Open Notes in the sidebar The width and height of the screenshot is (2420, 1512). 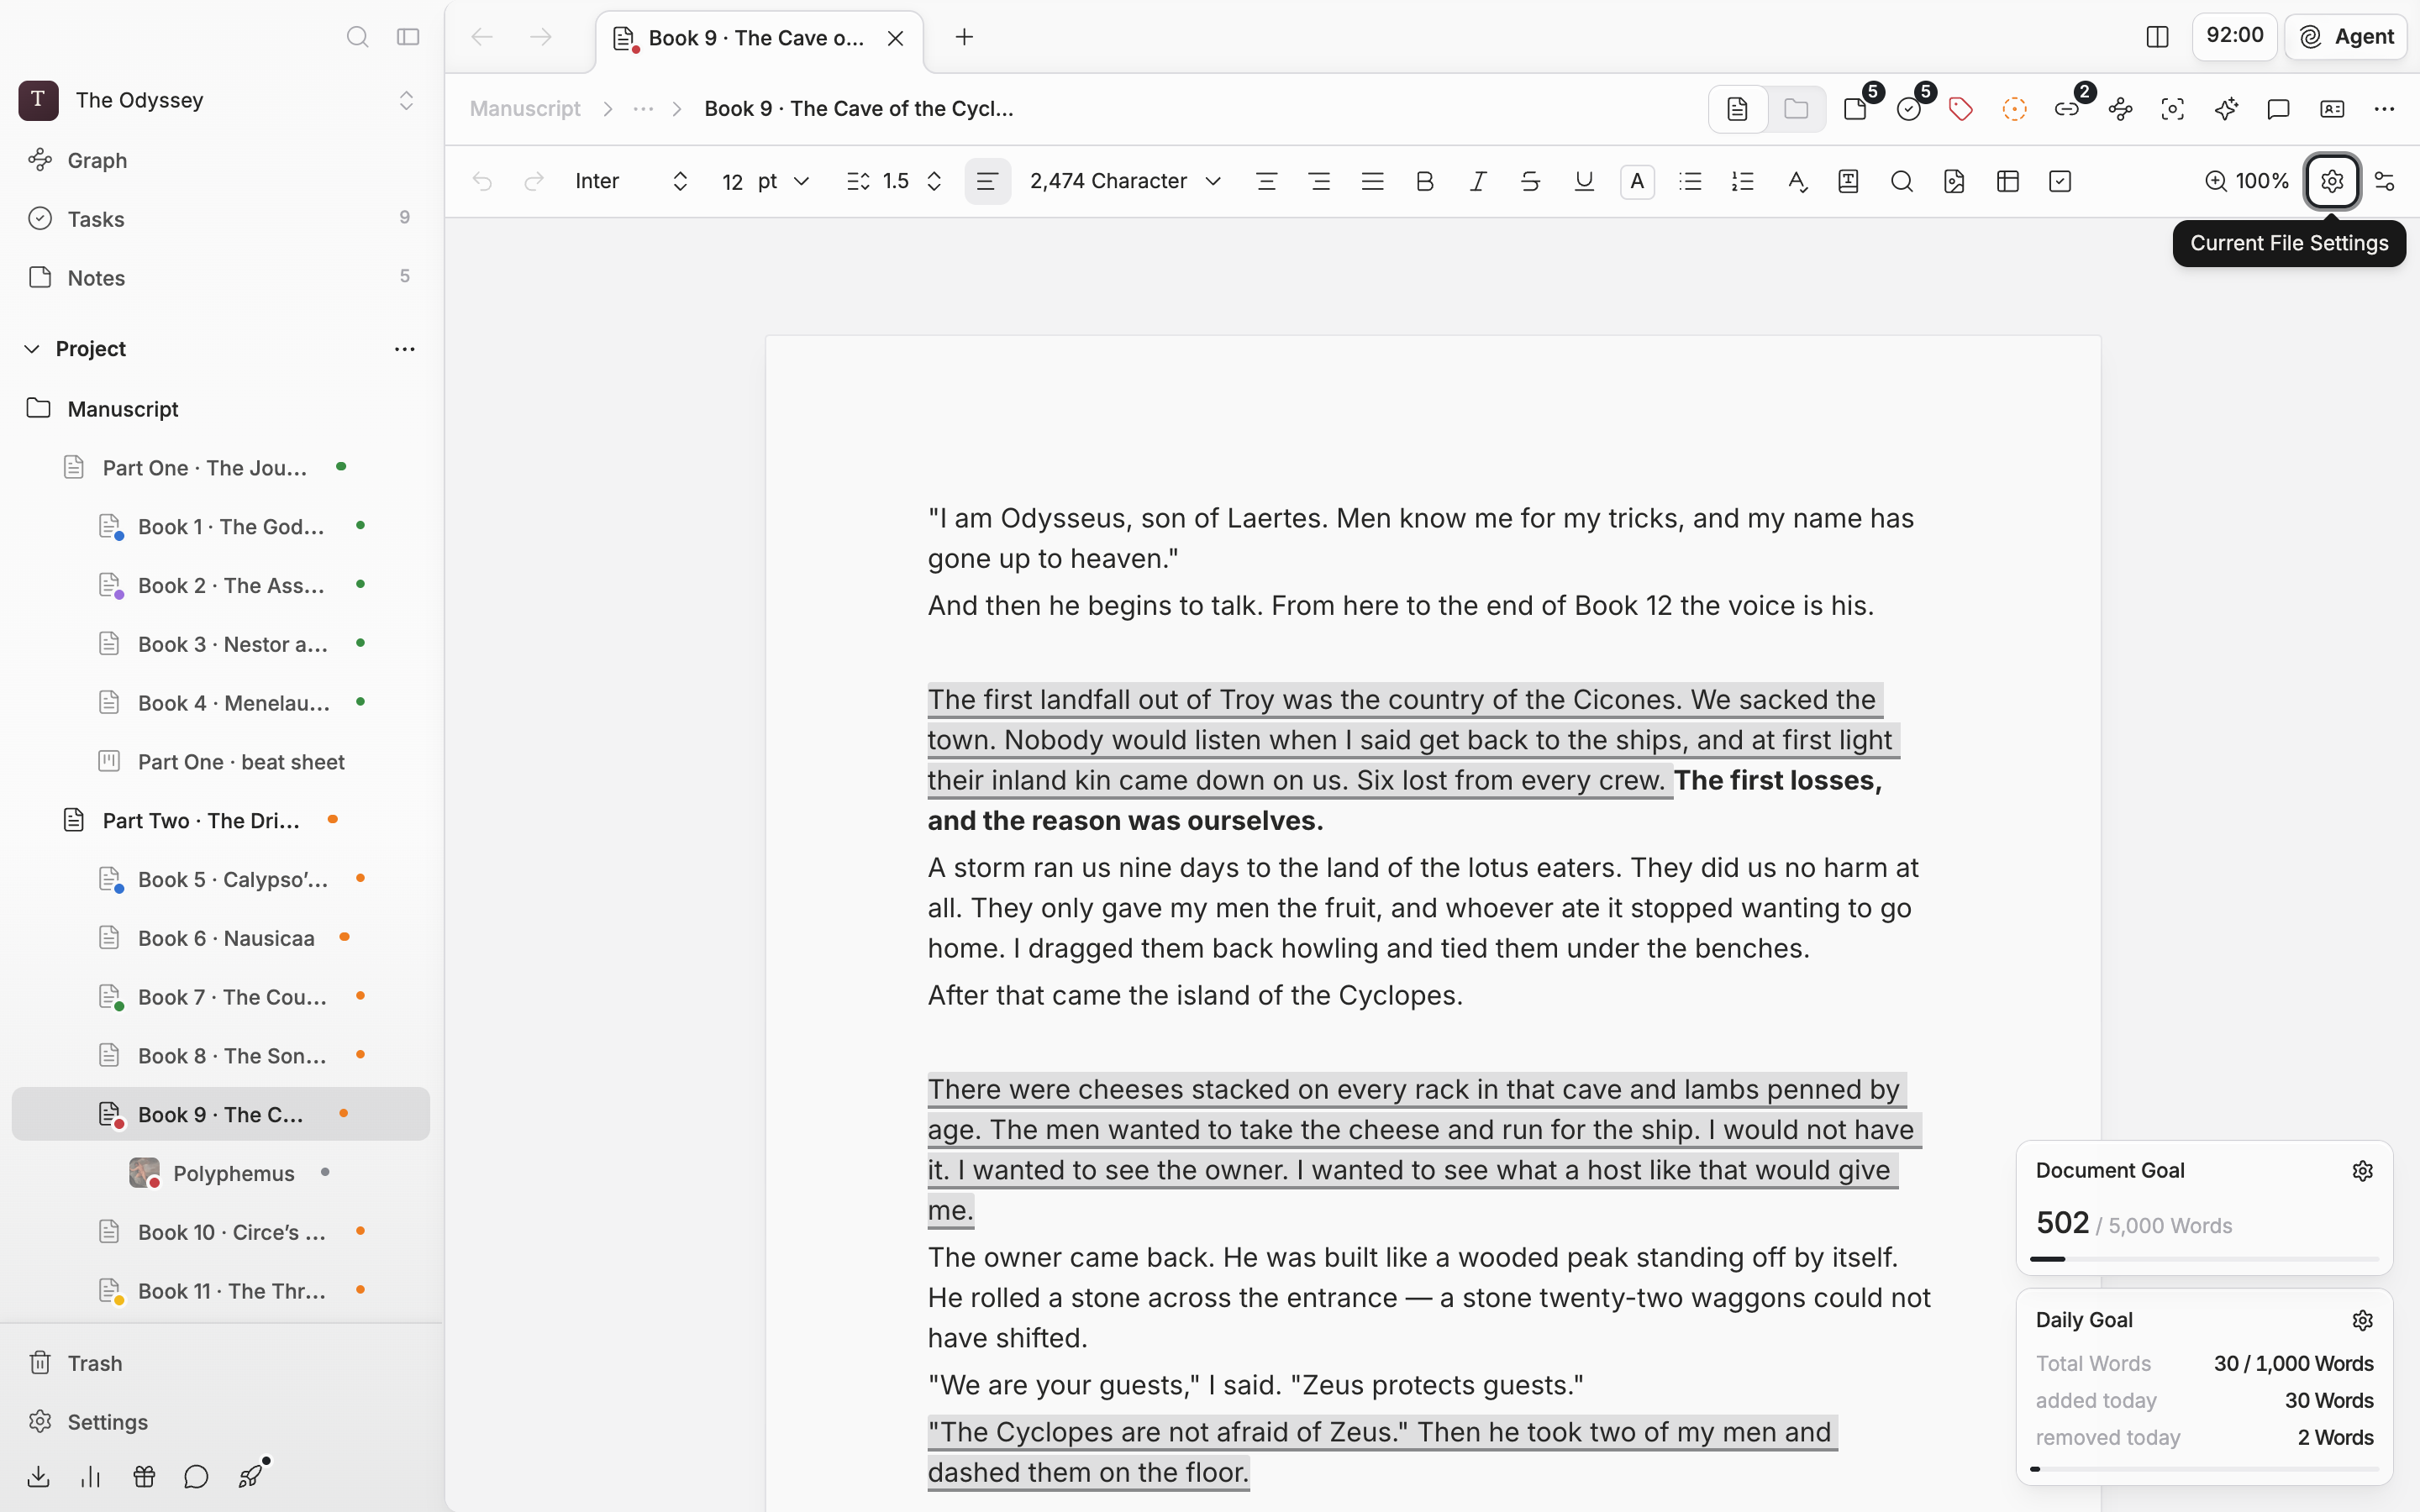coord(220,278)
